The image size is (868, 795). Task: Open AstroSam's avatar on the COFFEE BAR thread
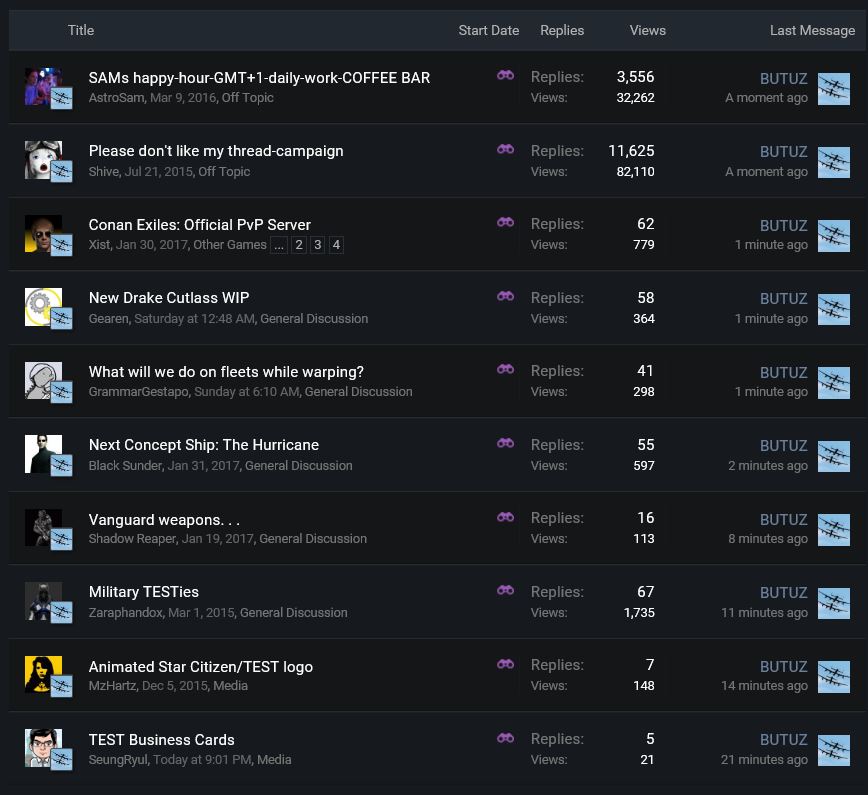[42, 87]
